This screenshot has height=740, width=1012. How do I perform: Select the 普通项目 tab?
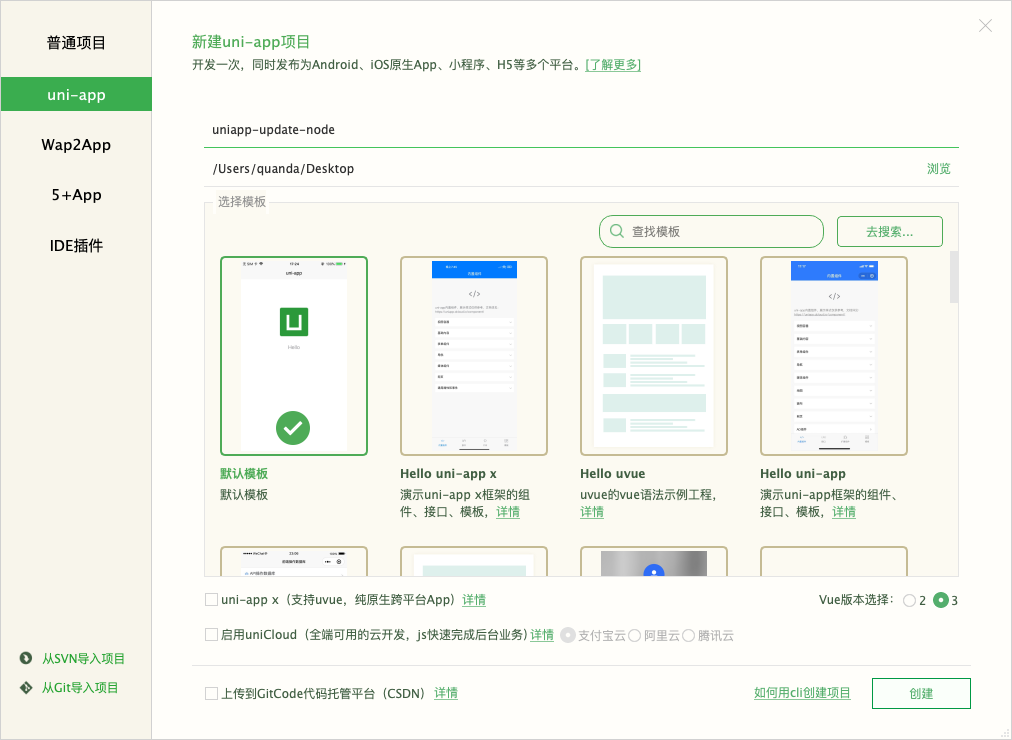point(76,43)
